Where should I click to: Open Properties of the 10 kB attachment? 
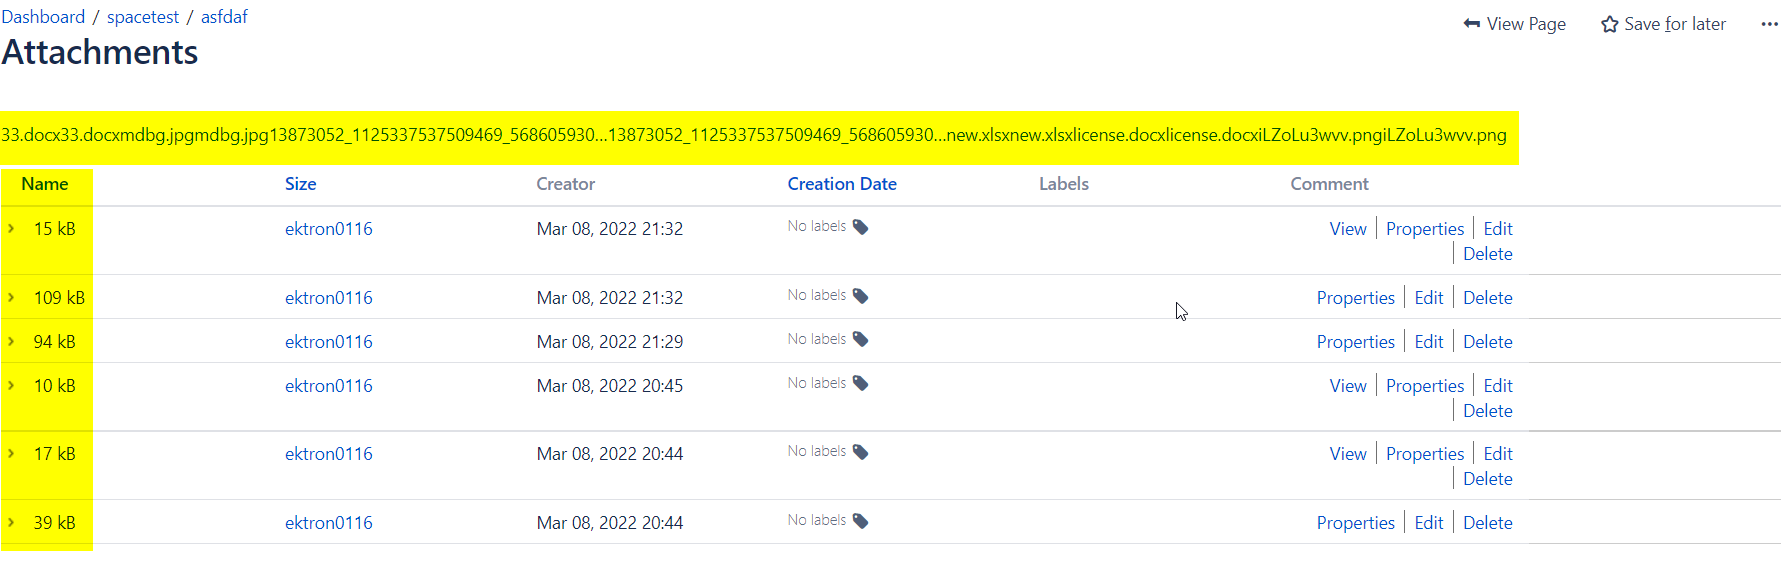1425,386
